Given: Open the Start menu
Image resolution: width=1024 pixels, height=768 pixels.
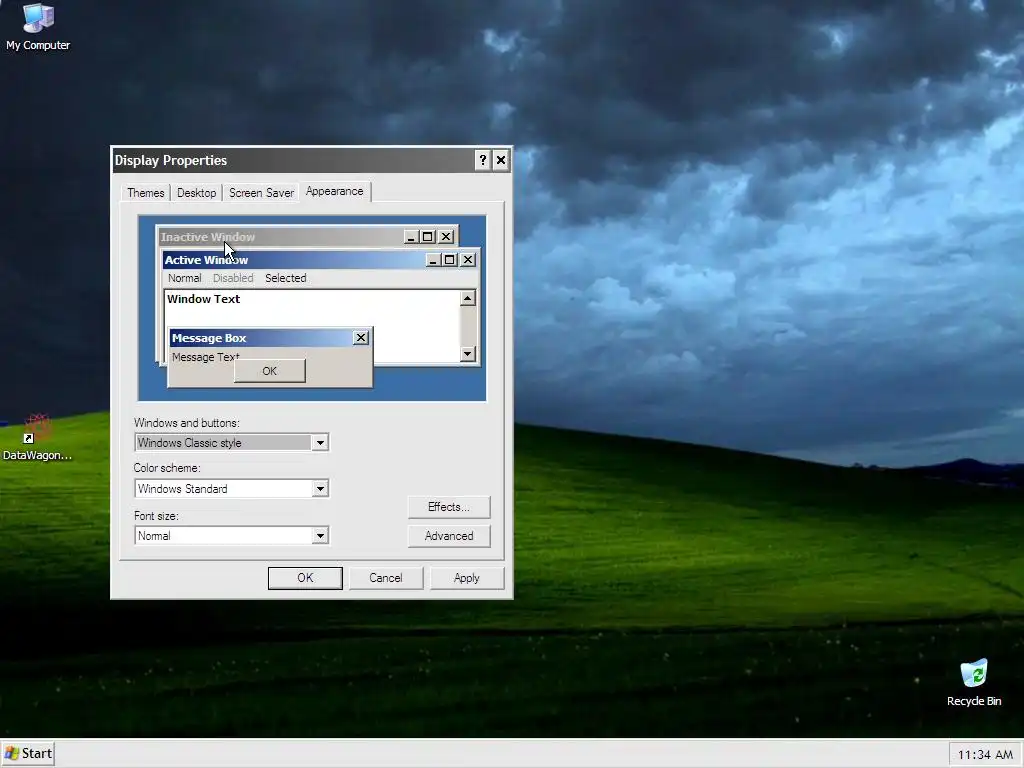Looking at the screenshot, I should (x=28, y=753).
